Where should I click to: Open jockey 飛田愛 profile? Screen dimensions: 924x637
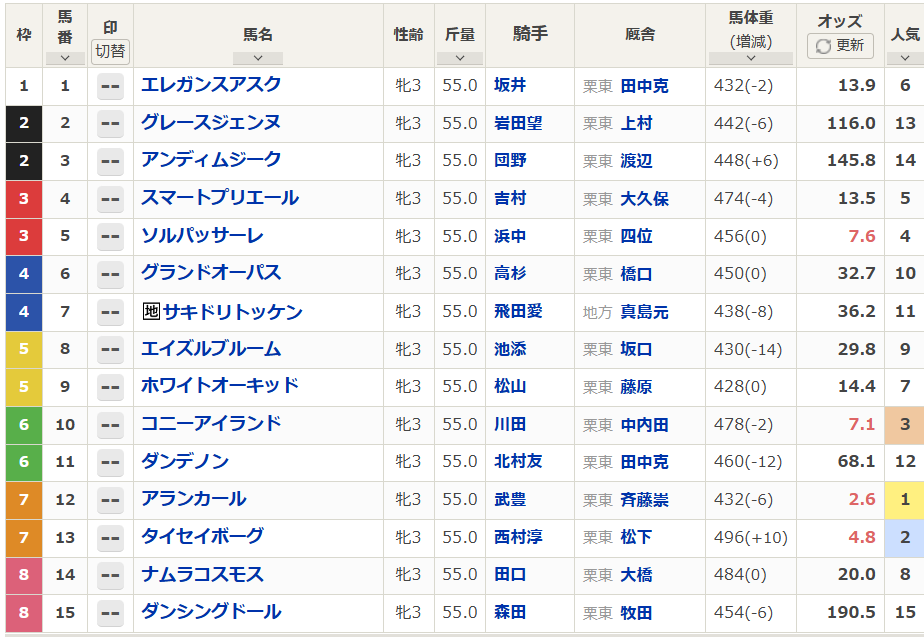tap(518, 311)
